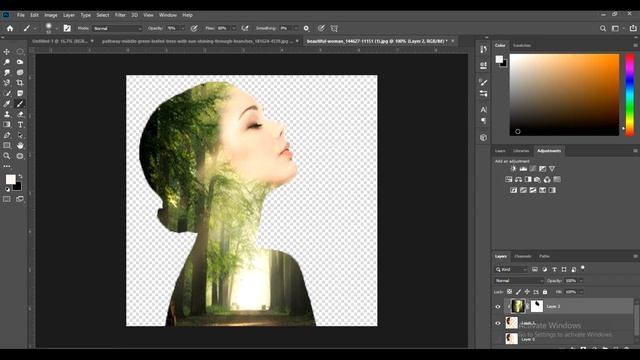
Task: Select the Hand tool
Action: tap(20, 146)
